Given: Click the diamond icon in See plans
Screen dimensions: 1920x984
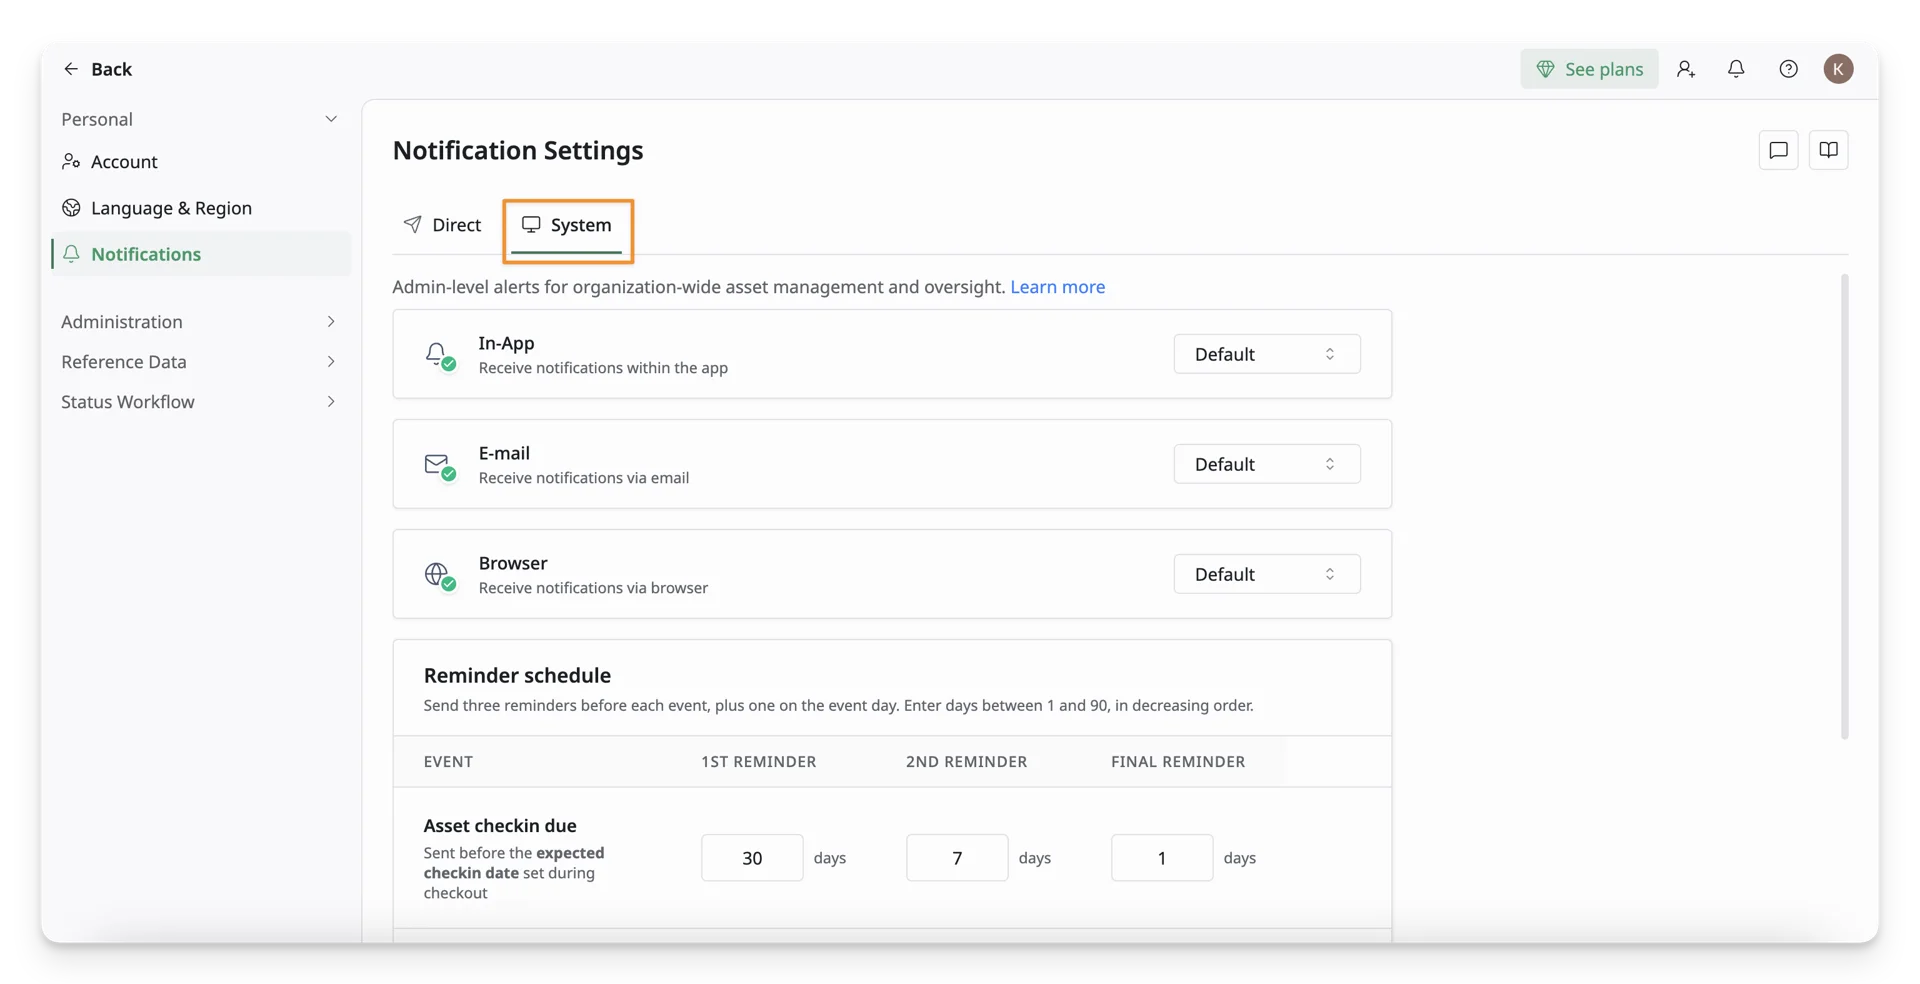Looking at the screenshot, I should pos(1545,69).
